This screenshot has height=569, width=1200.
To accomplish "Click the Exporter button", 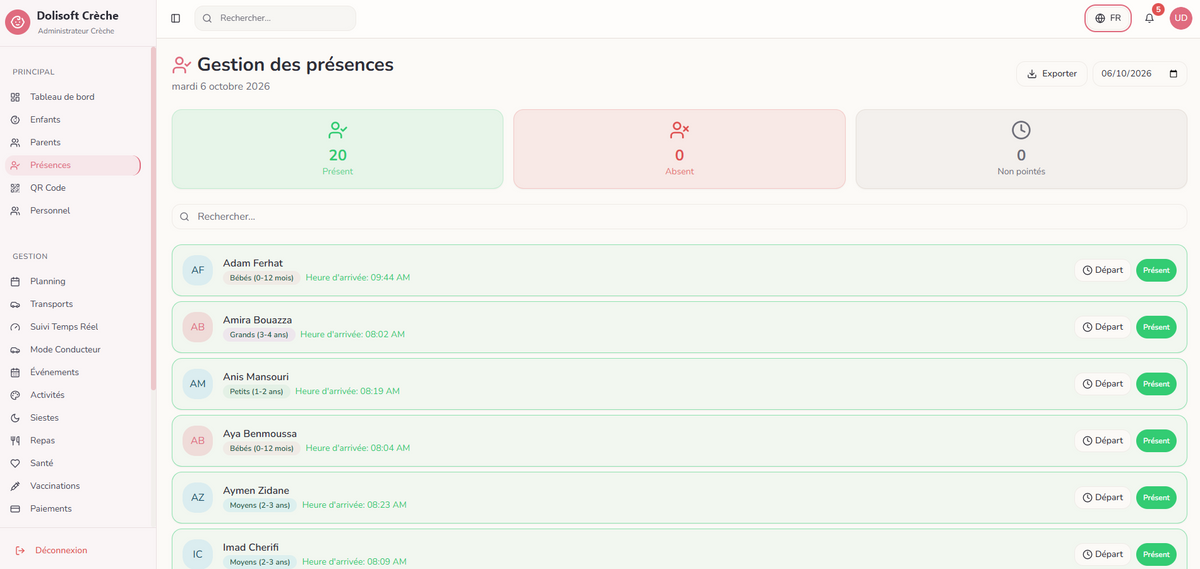I will click(1051, 74).
